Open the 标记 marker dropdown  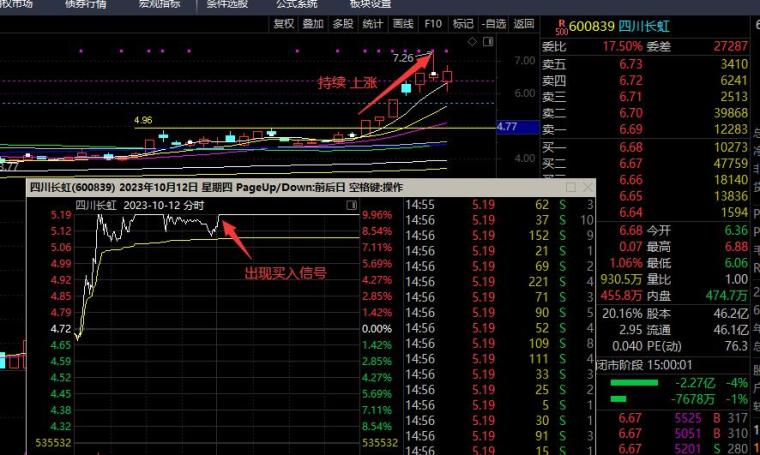(463, 23)
